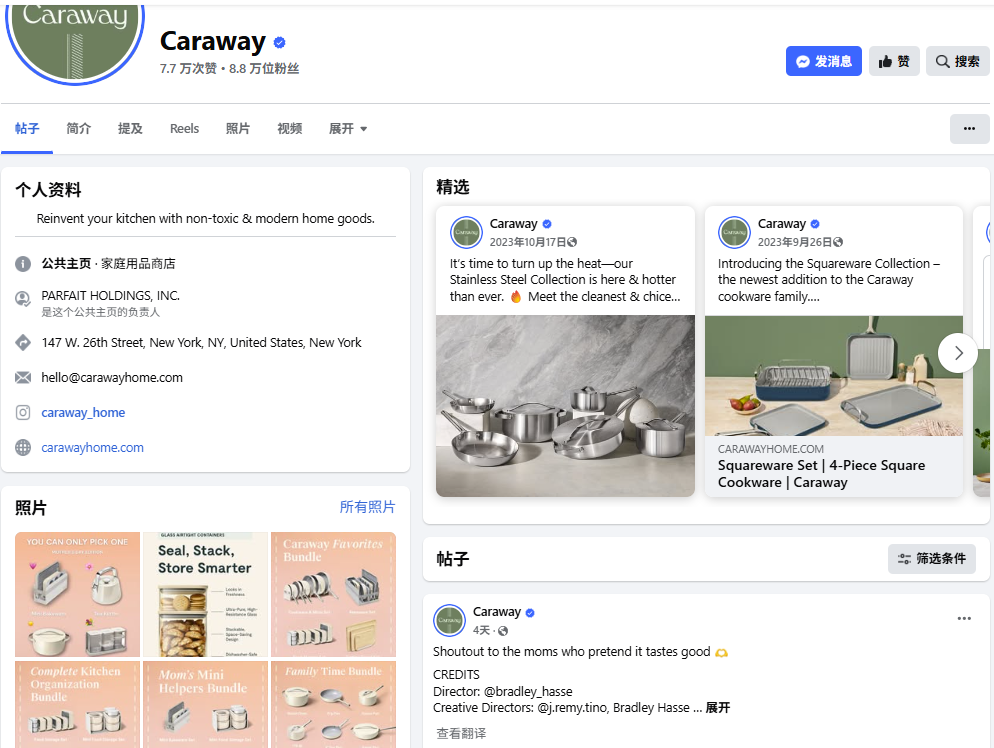Click public globe icon on 4天 post
Viewport: 994px width, 748px height.
click(x=503, y=631)
